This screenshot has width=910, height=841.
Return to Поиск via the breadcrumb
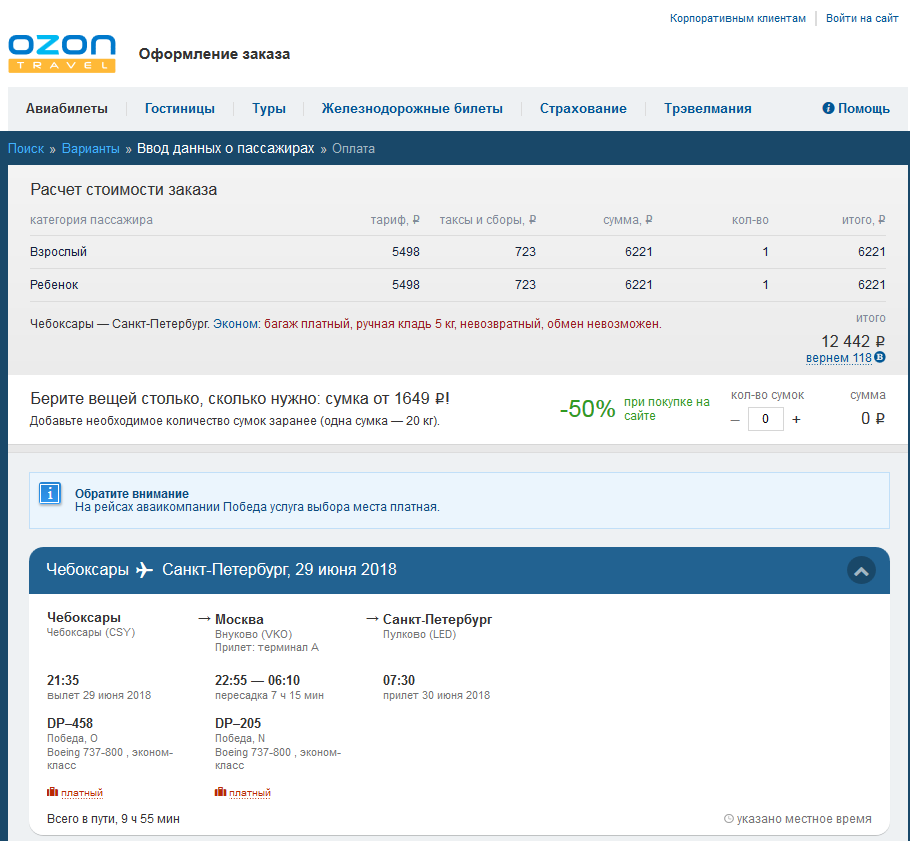tap(26, 149)
